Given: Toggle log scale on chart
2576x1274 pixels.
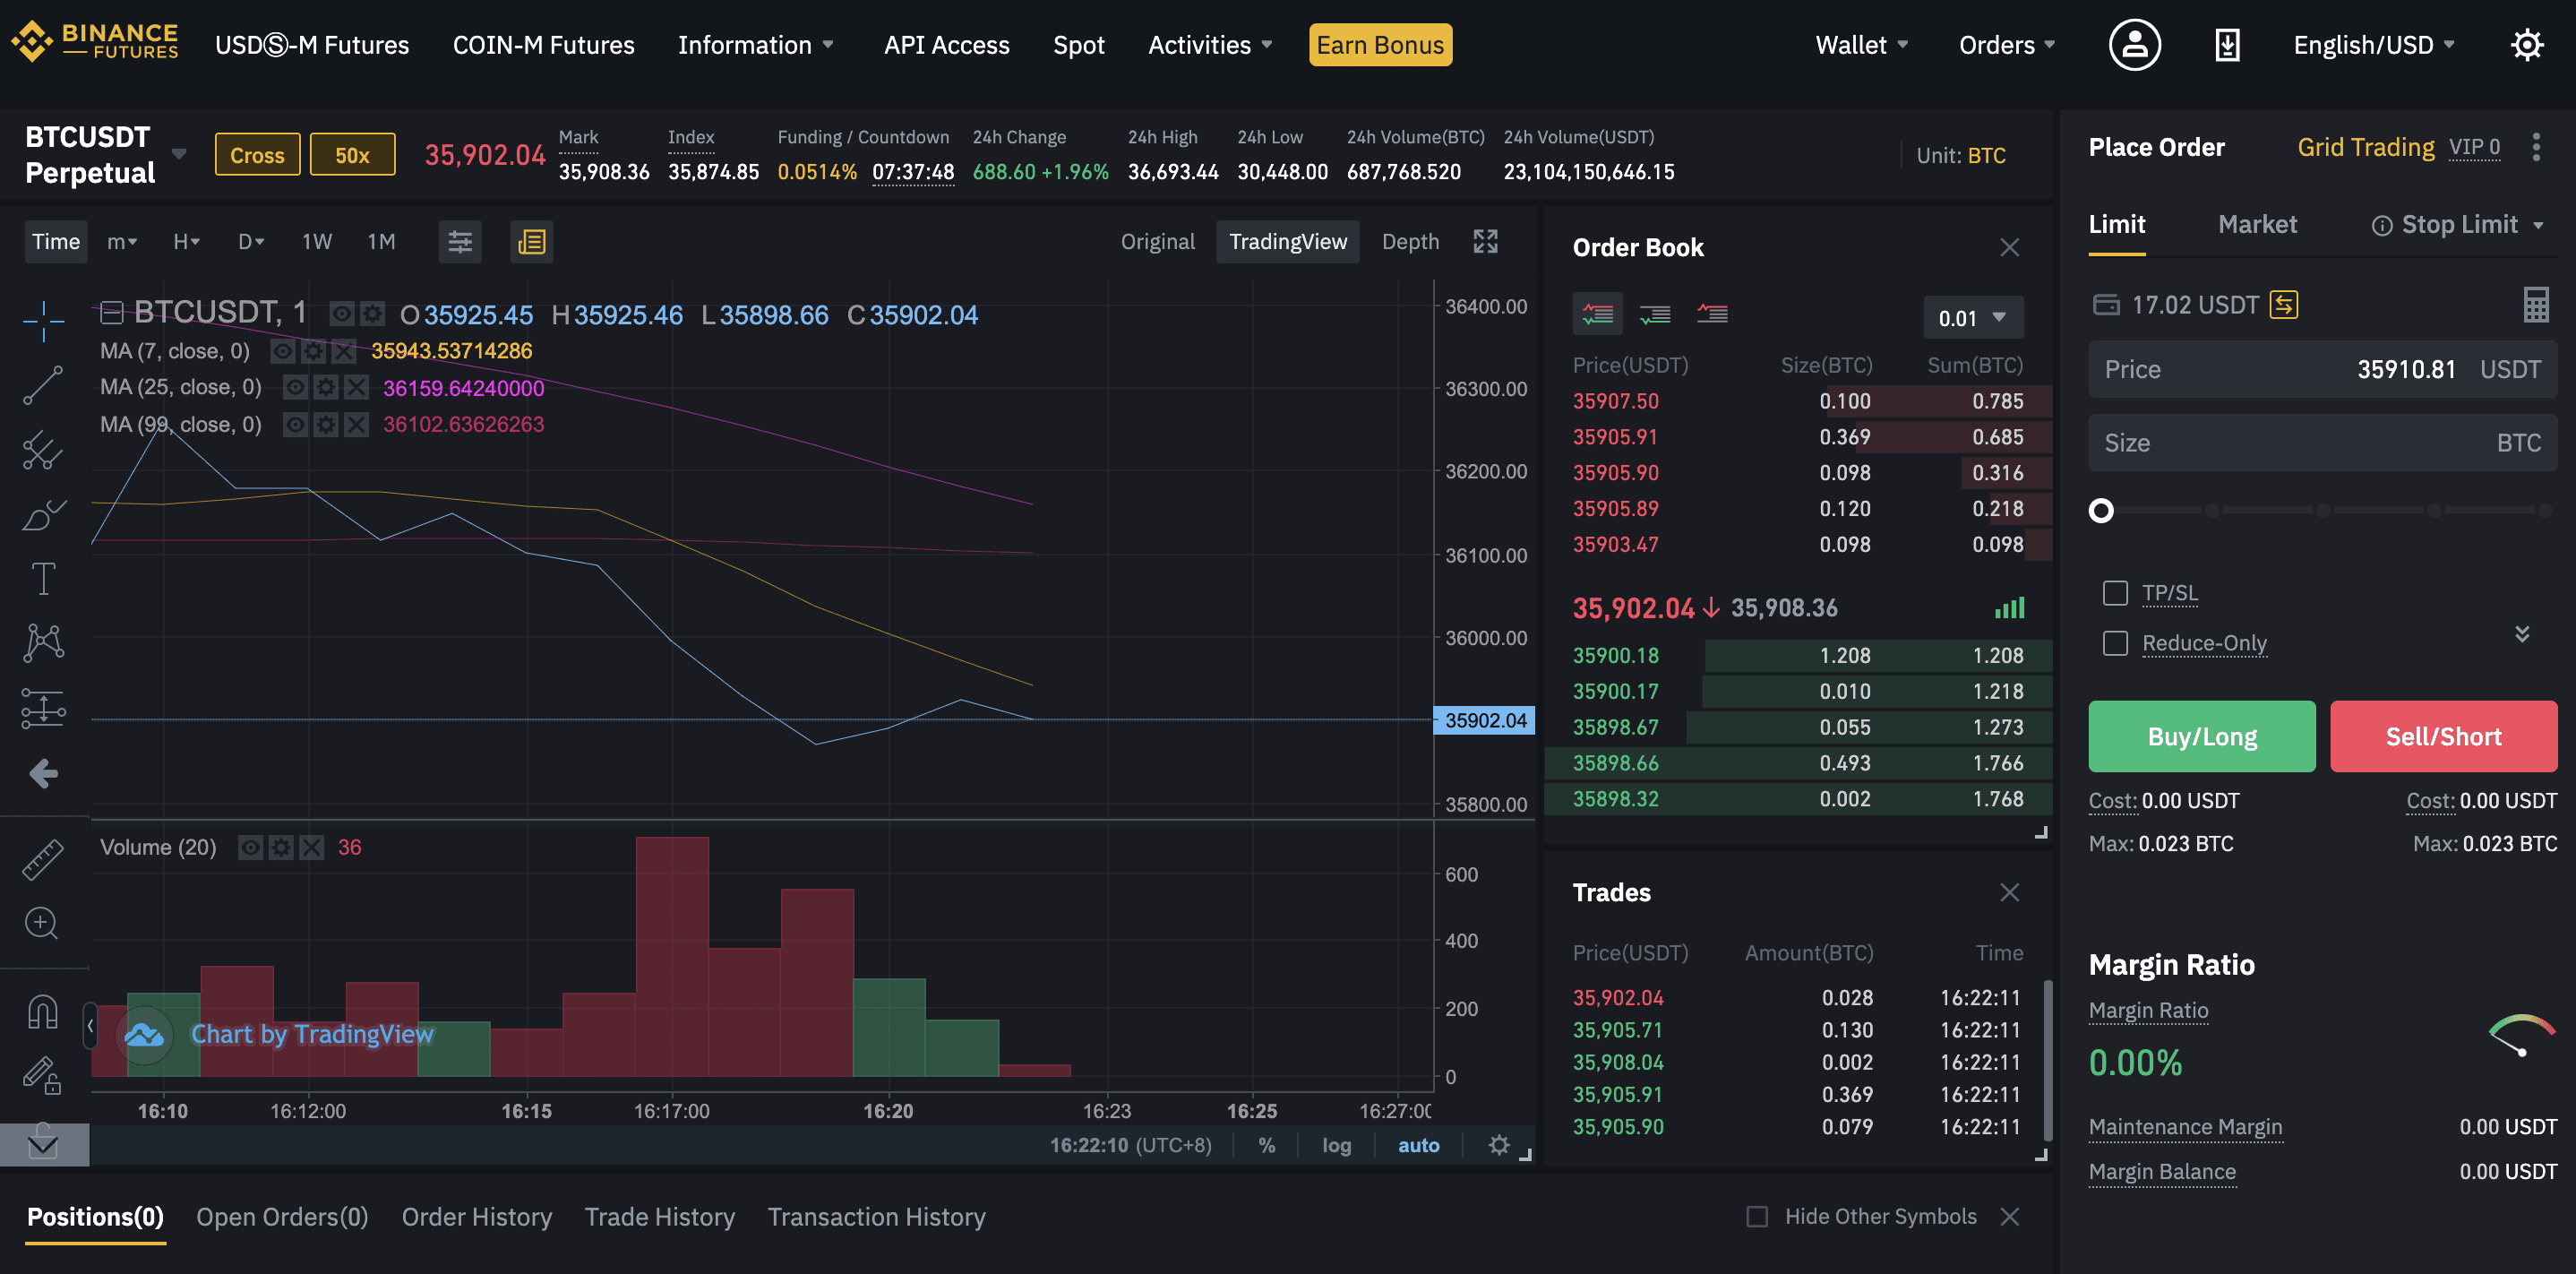Looking at the screenshot, I should click(x=1336, y=1145).
